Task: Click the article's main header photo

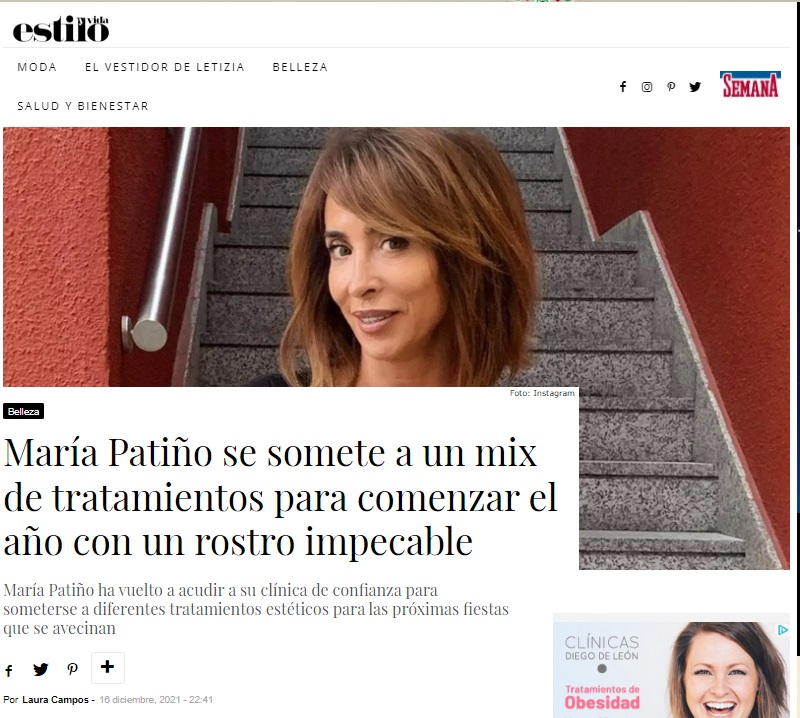Action: pyautogui.click(x=396, y=257)
